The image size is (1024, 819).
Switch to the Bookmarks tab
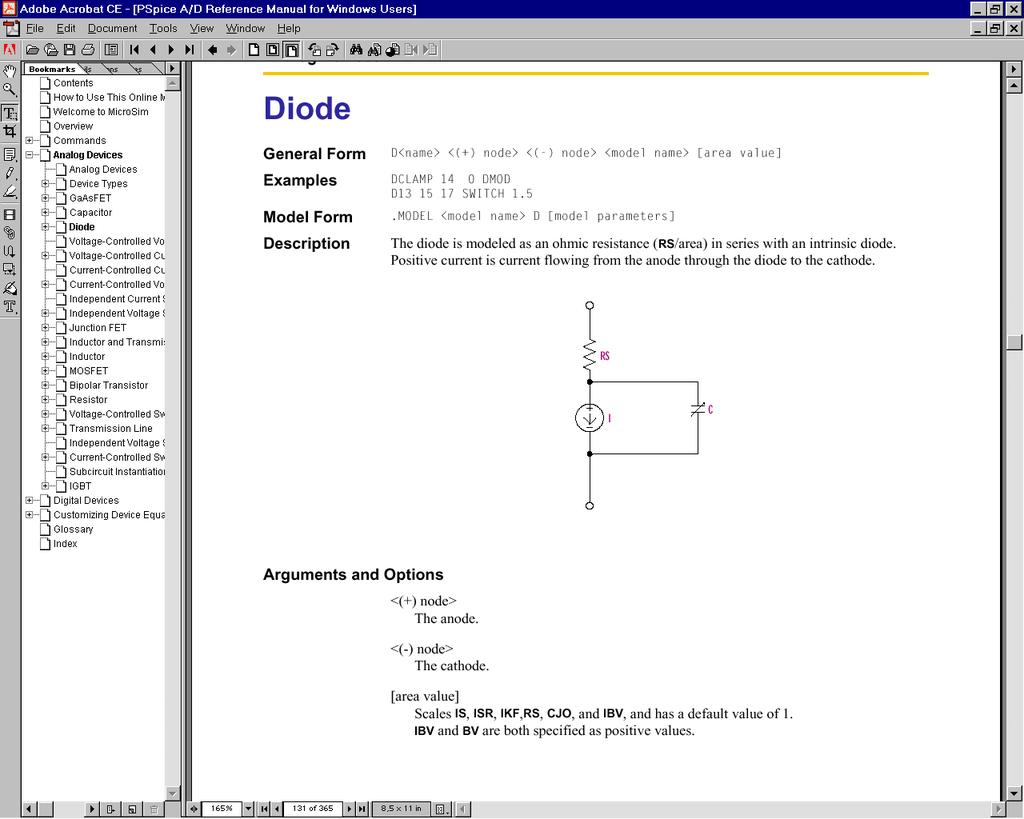[52, 69]
